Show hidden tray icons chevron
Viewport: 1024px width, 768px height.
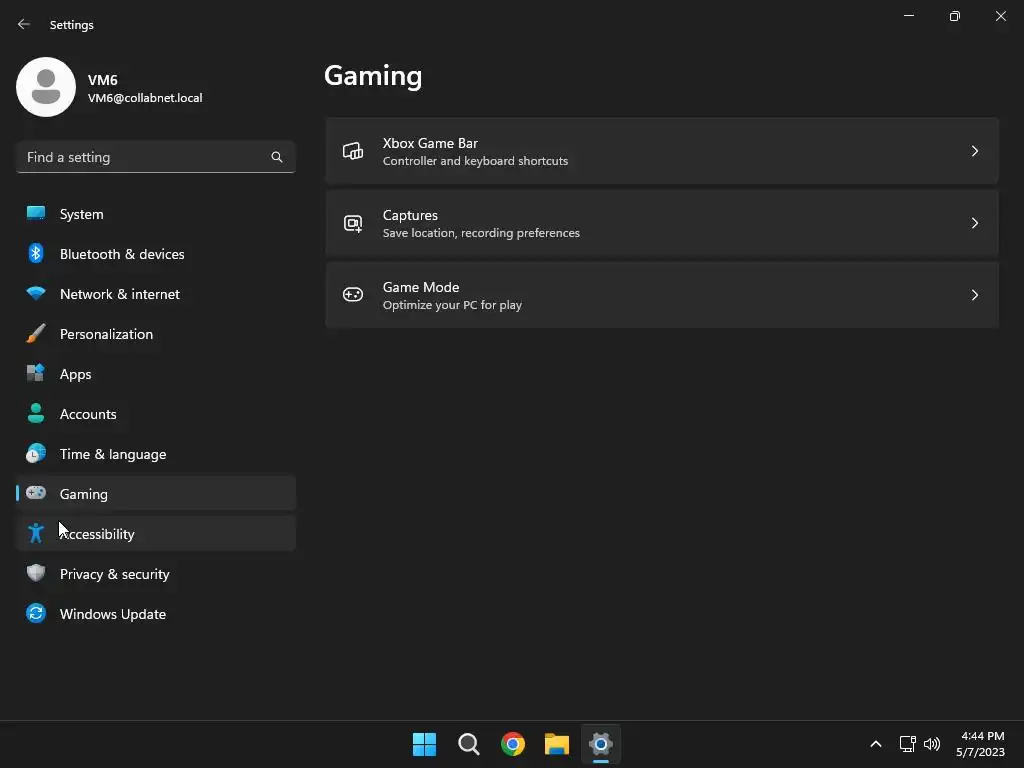(876, 744)
